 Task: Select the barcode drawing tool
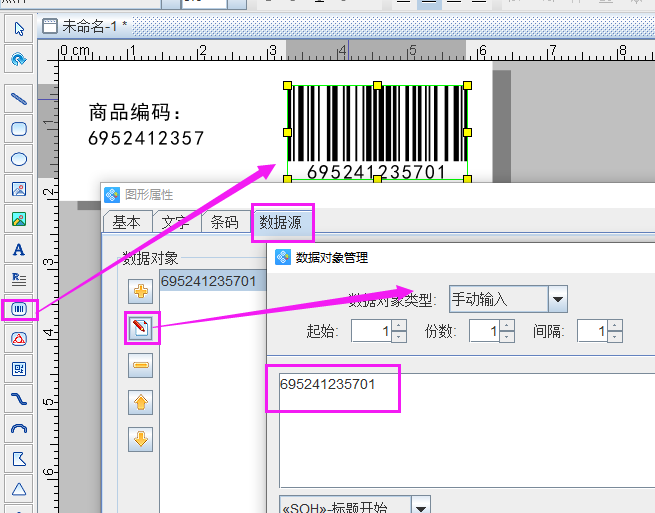[x=19, y=309]
